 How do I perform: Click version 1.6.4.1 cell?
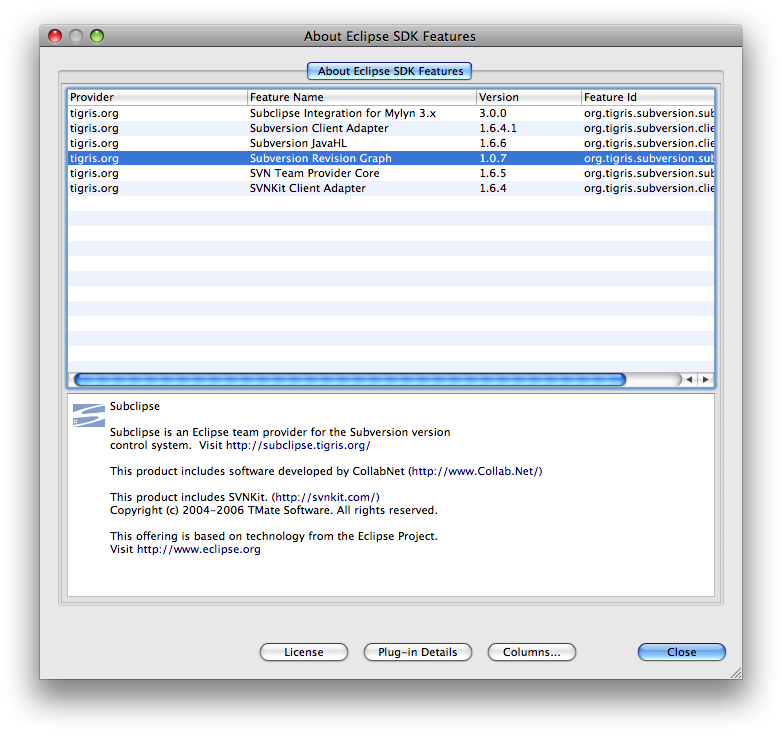498,128
